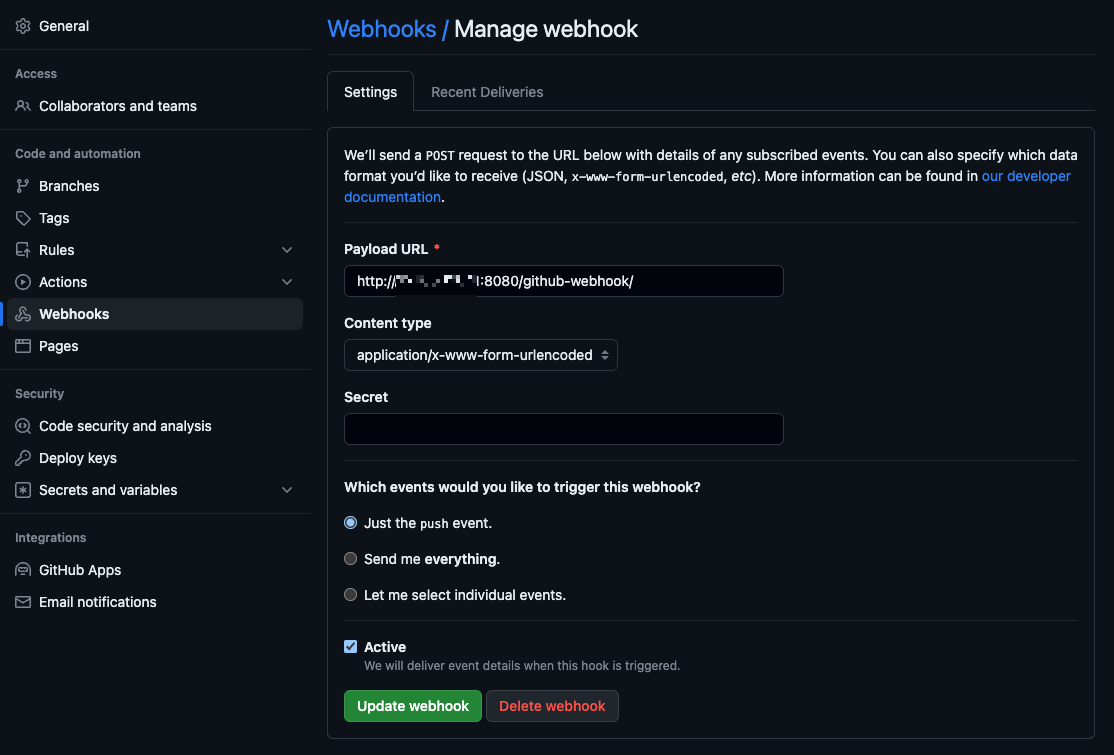1114x755 pixels.
Task: Switch to the Settings tab
Action: click(370, 92)
